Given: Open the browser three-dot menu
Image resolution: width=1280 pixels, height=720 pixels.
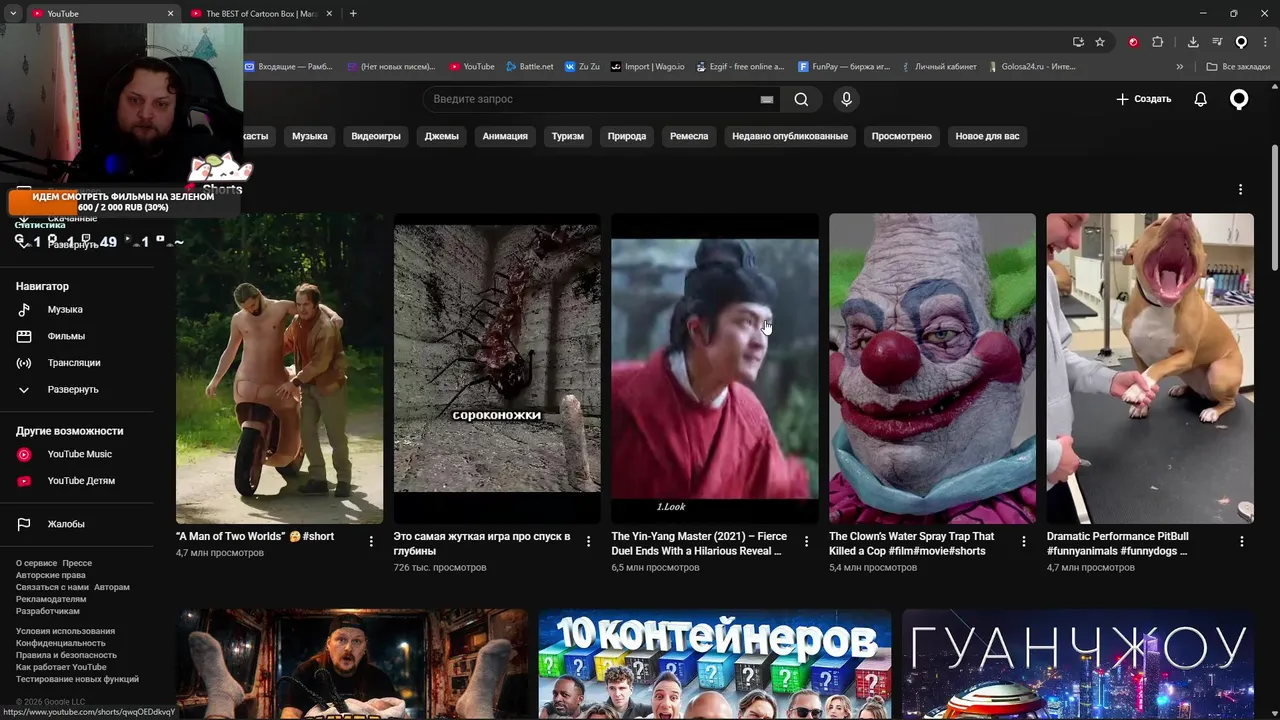Looking at the screenshot, I should (x=1265, y=42).
